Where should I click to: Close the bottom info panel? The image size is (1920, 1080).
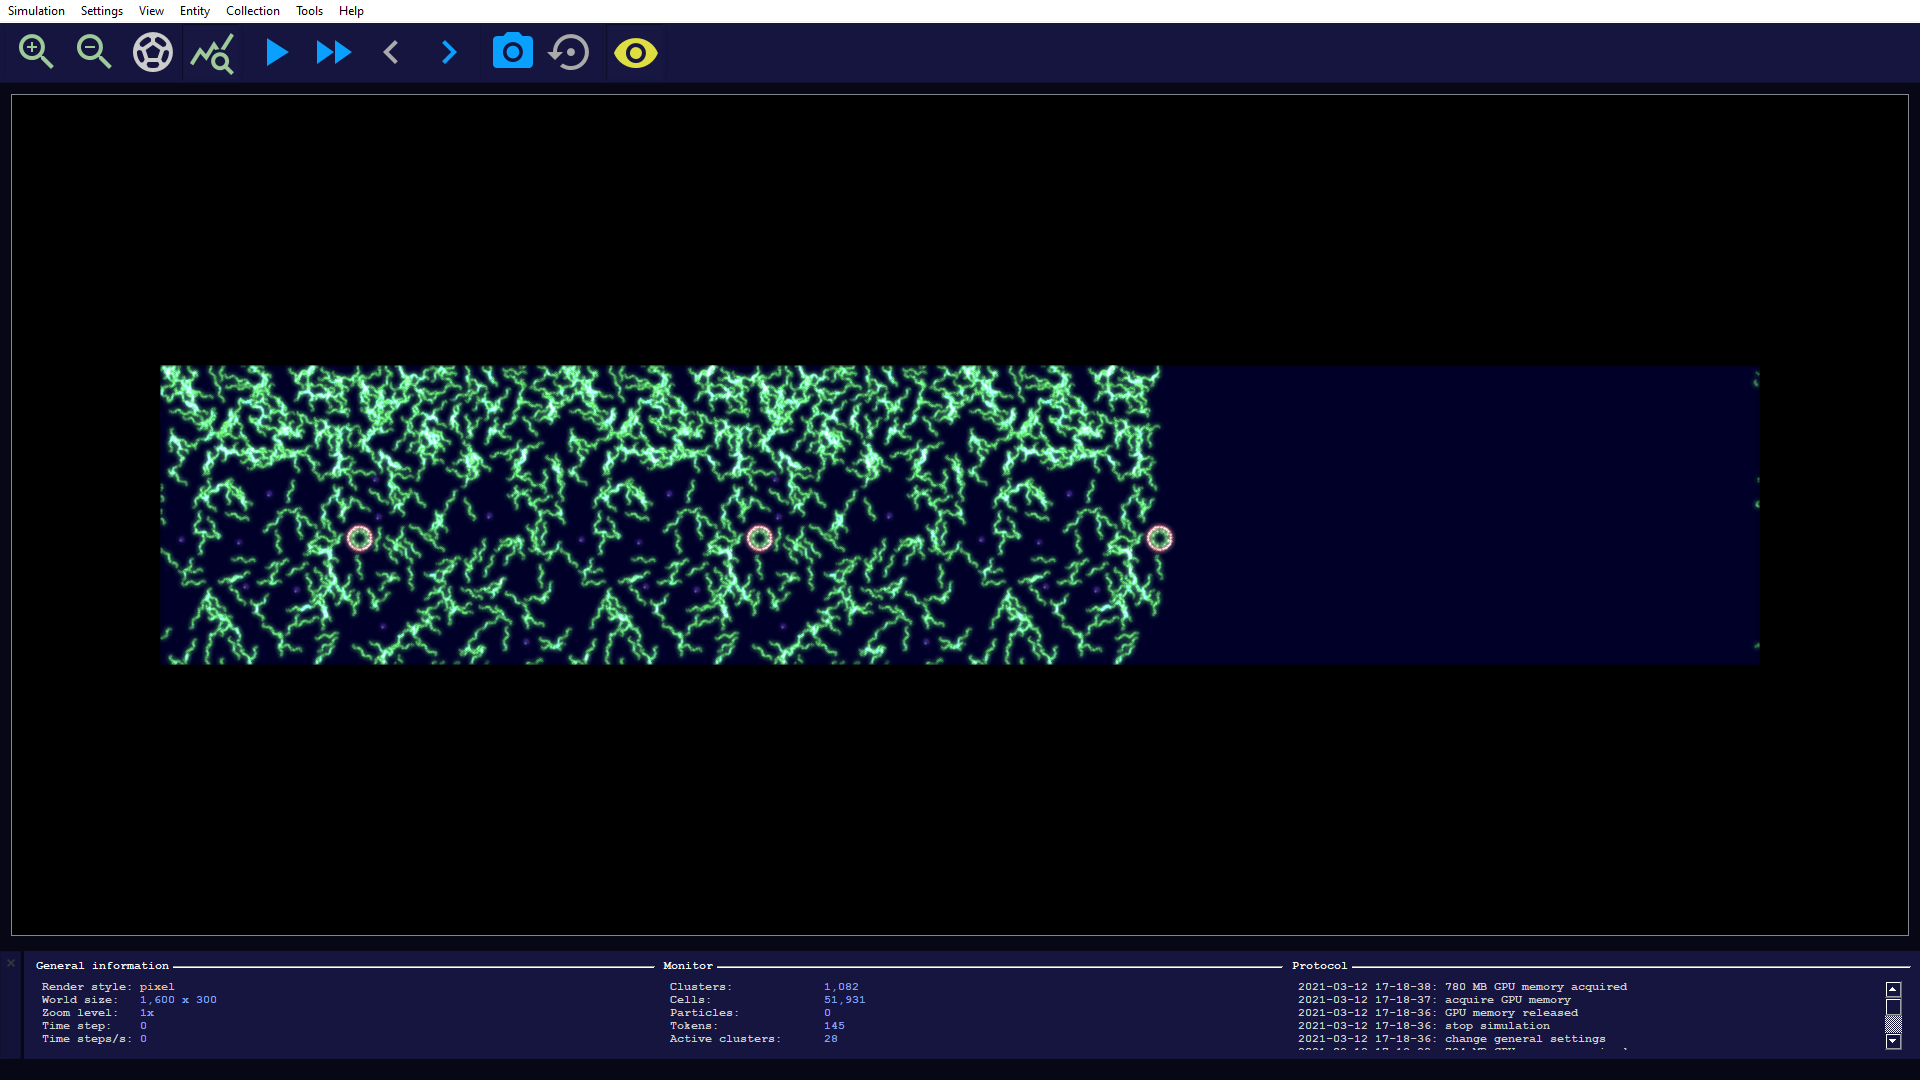click(11, 963)
